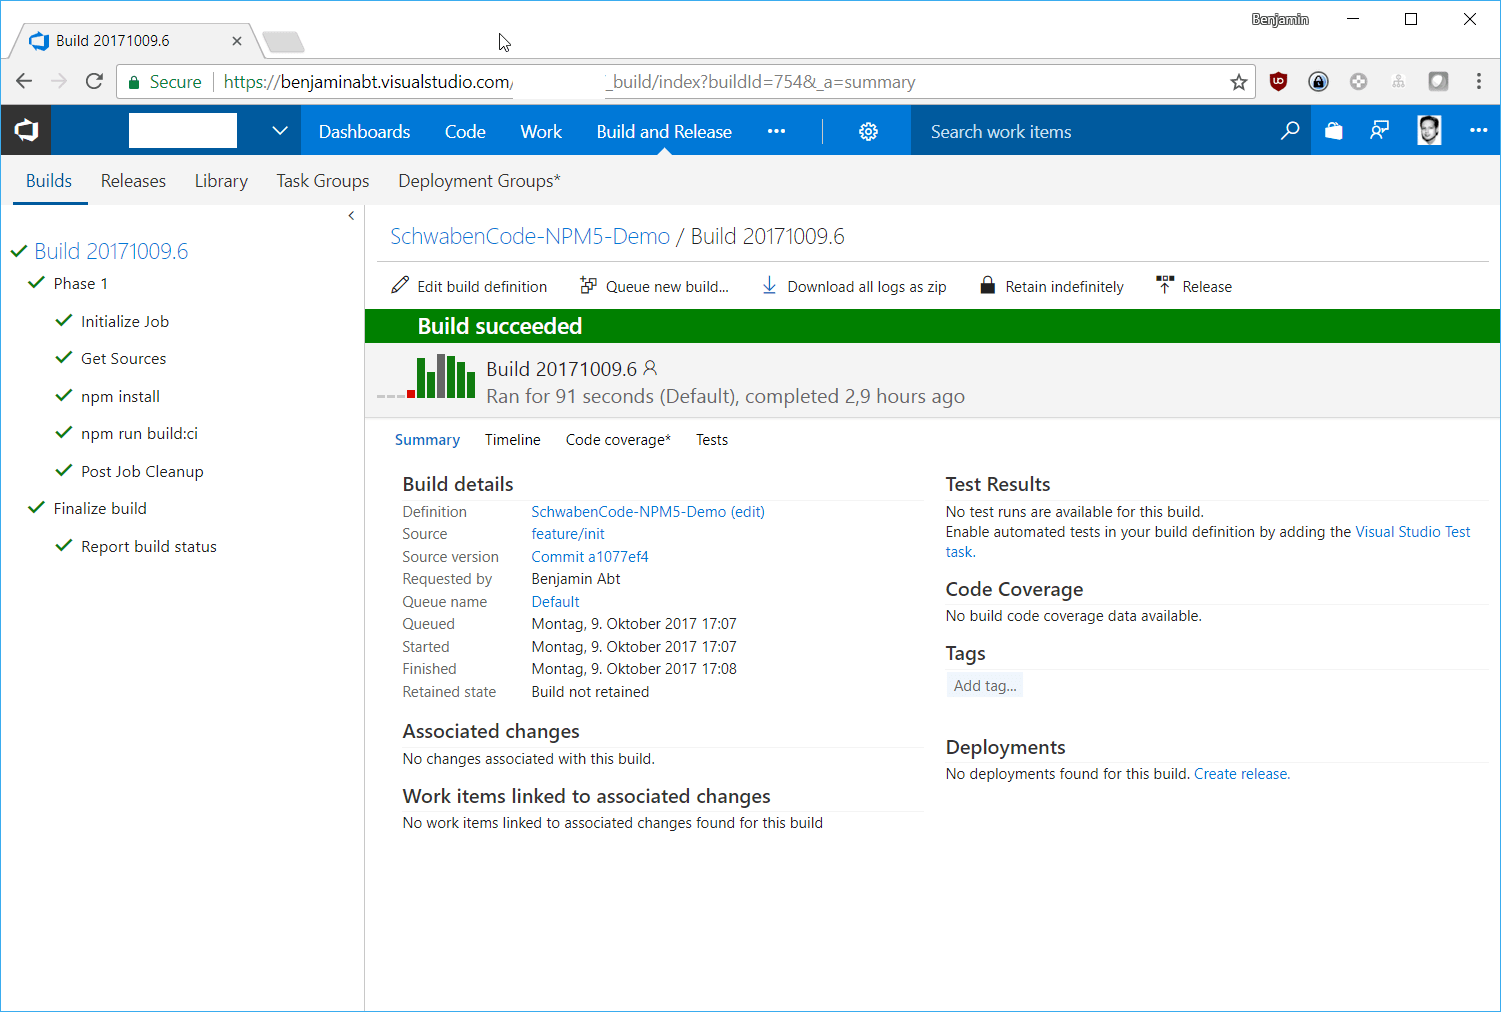Screen dimensions: 1501x1012
Task: Switch to the Timeline tab
Action: click(x=512, y=440)
